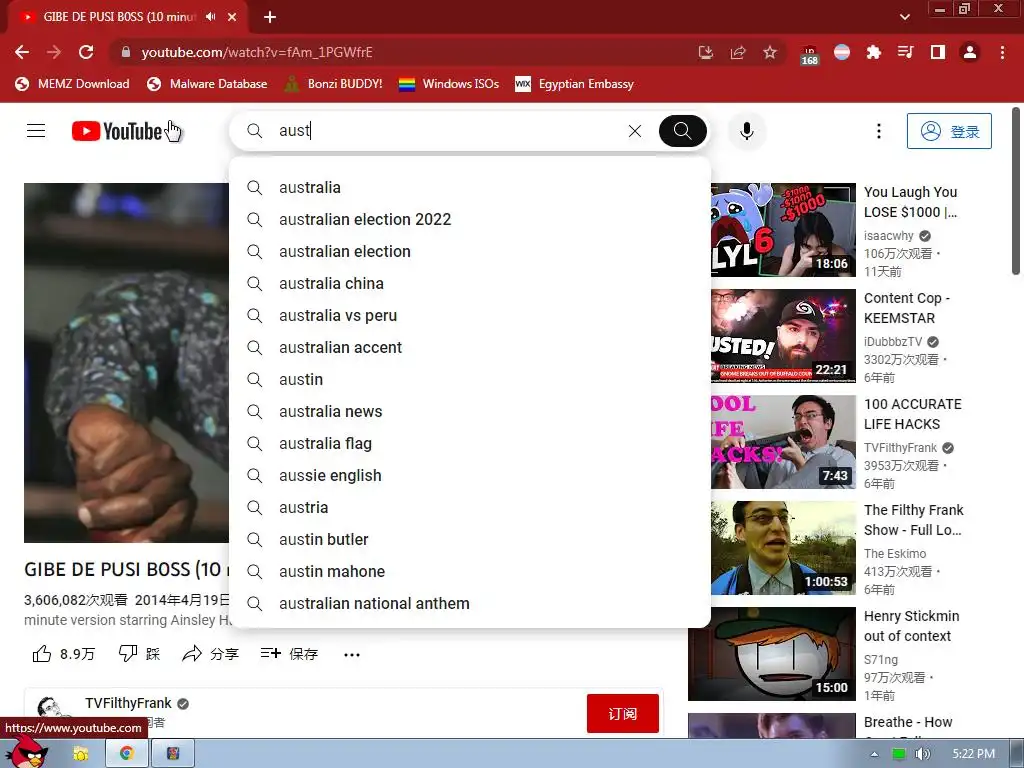Open the taskbar volume speaker icon

point(922,754)
